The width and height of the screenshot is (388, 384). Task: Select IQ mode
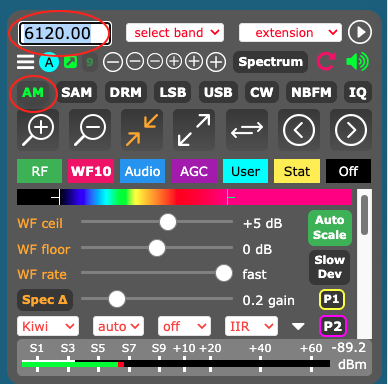click(358, 92)
